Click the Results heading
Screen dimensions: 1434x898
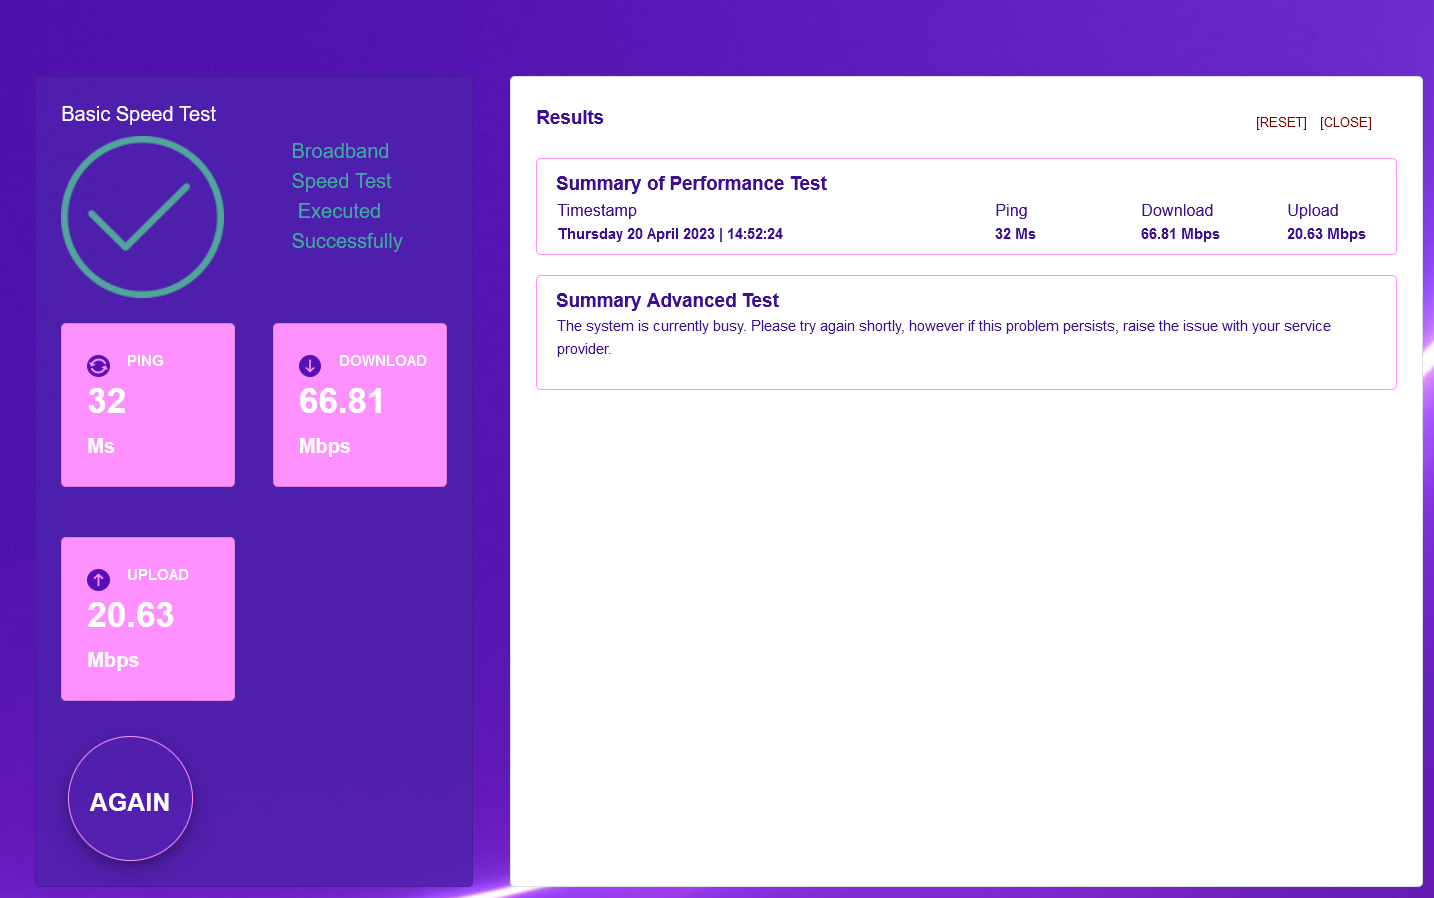tap(569, 117)
